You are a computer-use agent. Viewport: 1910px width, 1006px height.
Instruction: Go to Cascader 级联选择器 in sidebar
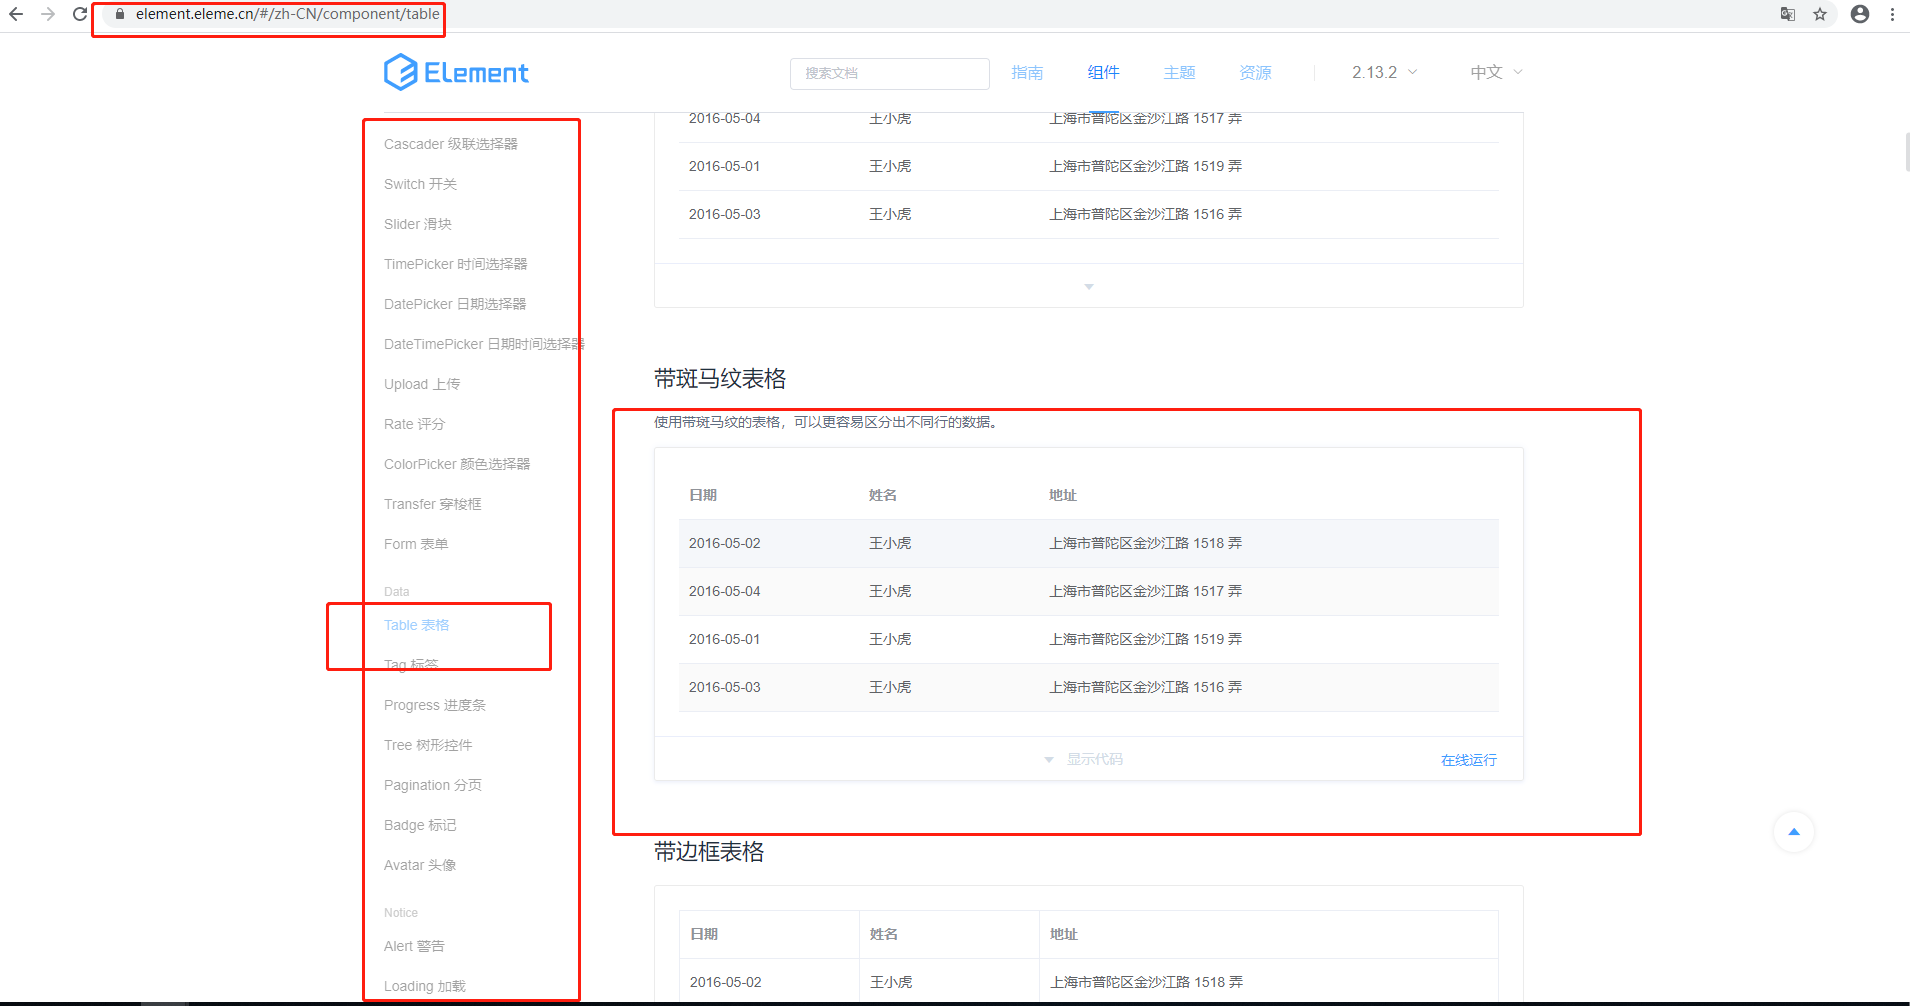[x=451, y=144]
